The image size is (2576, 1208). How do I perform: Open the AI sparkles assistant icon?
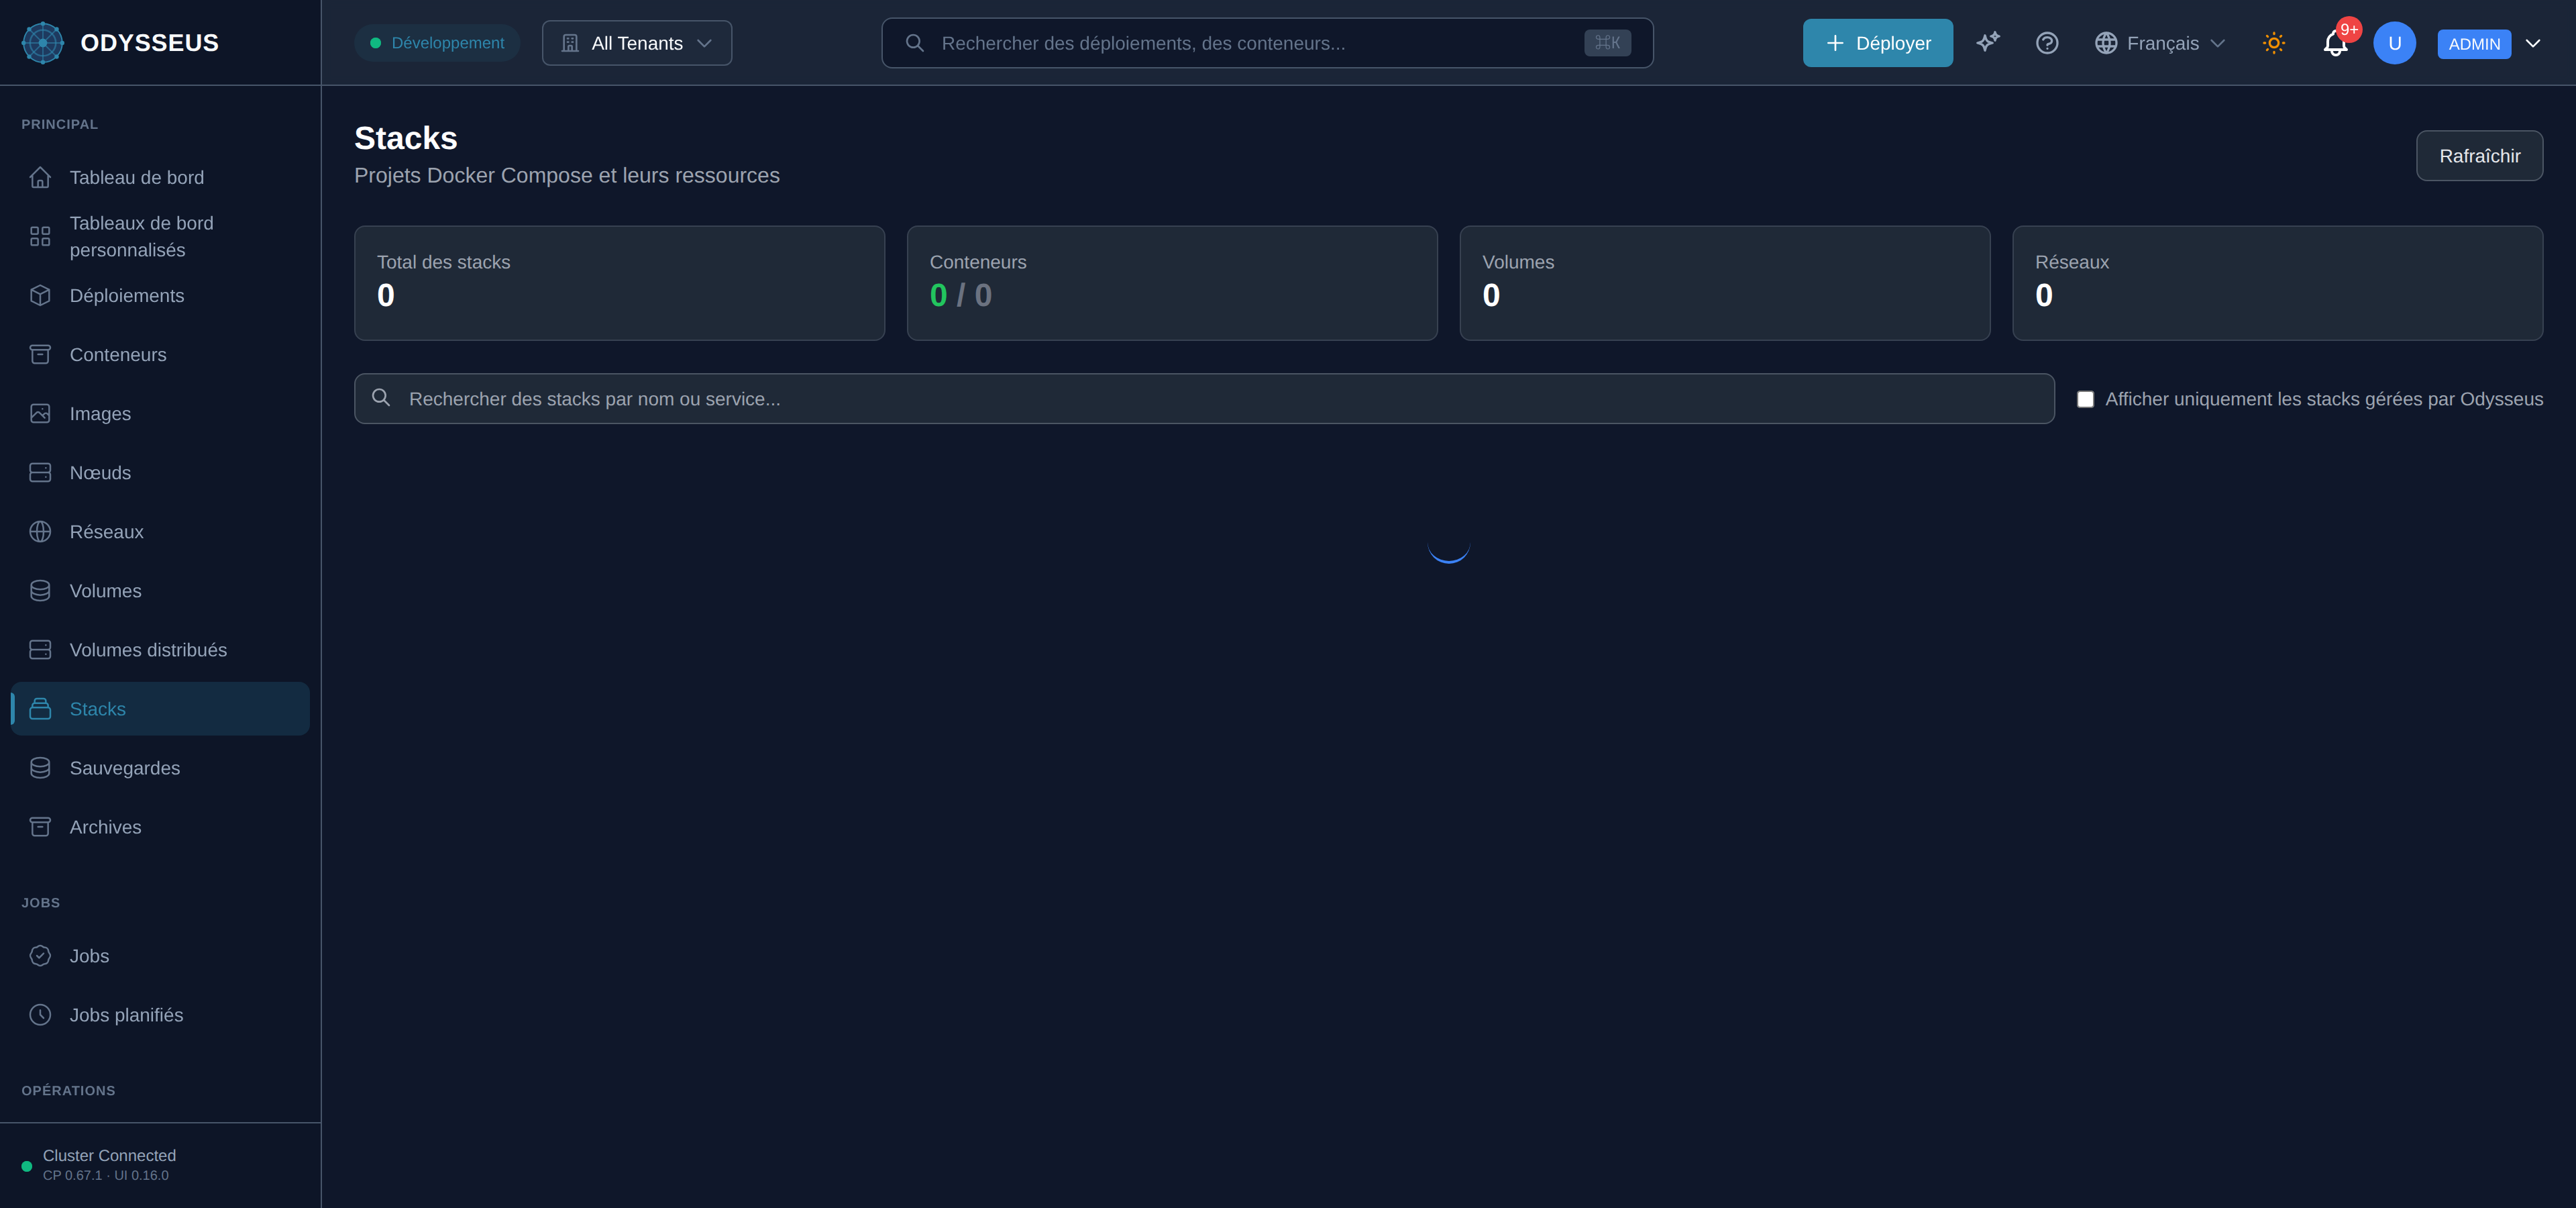point(1988,42)
